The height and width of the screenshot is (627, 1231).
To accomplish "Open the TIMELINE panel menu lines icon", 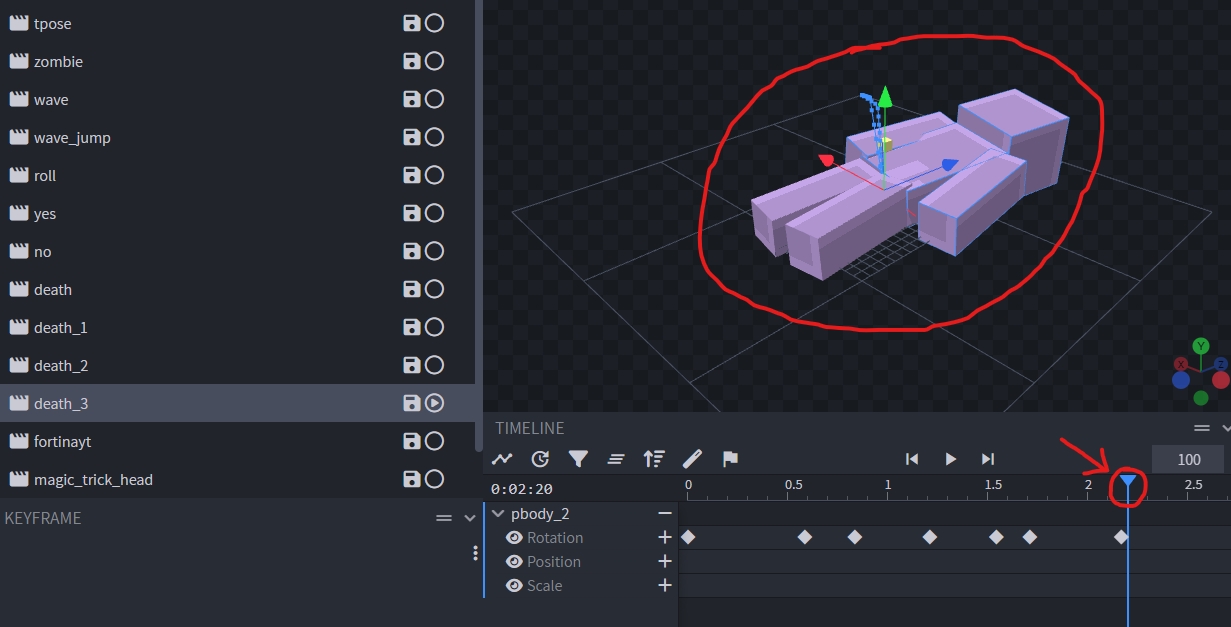I will 1202,428.
